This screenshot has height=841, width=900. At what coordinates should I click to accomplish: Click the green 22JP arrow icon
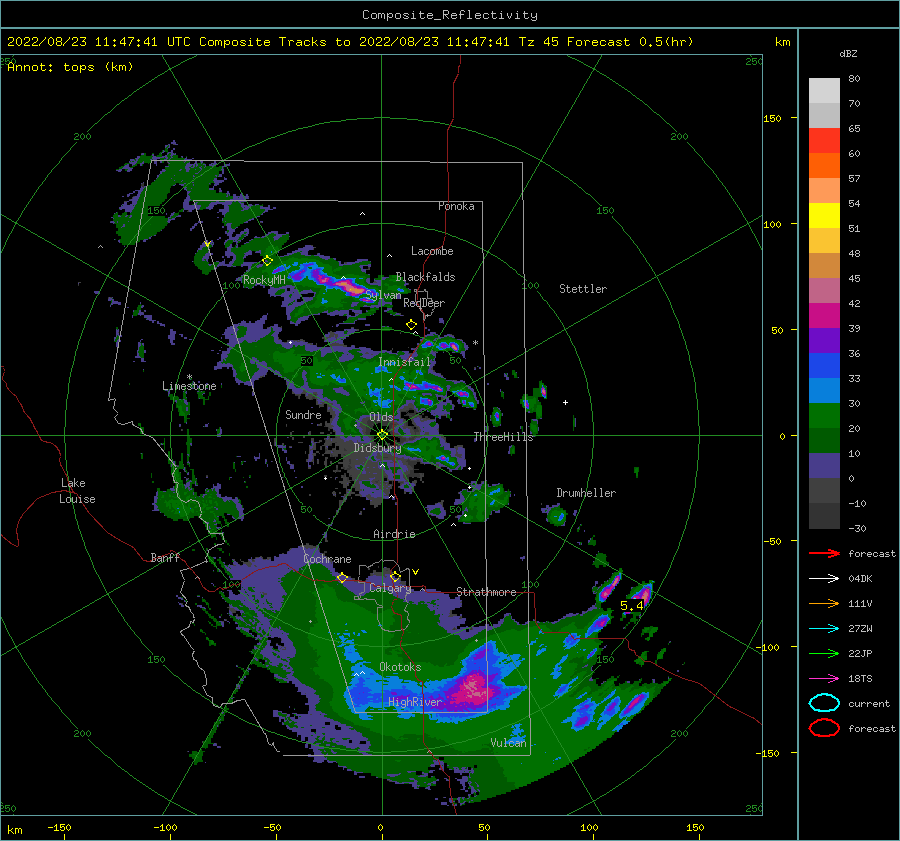(x=824, y=653)
